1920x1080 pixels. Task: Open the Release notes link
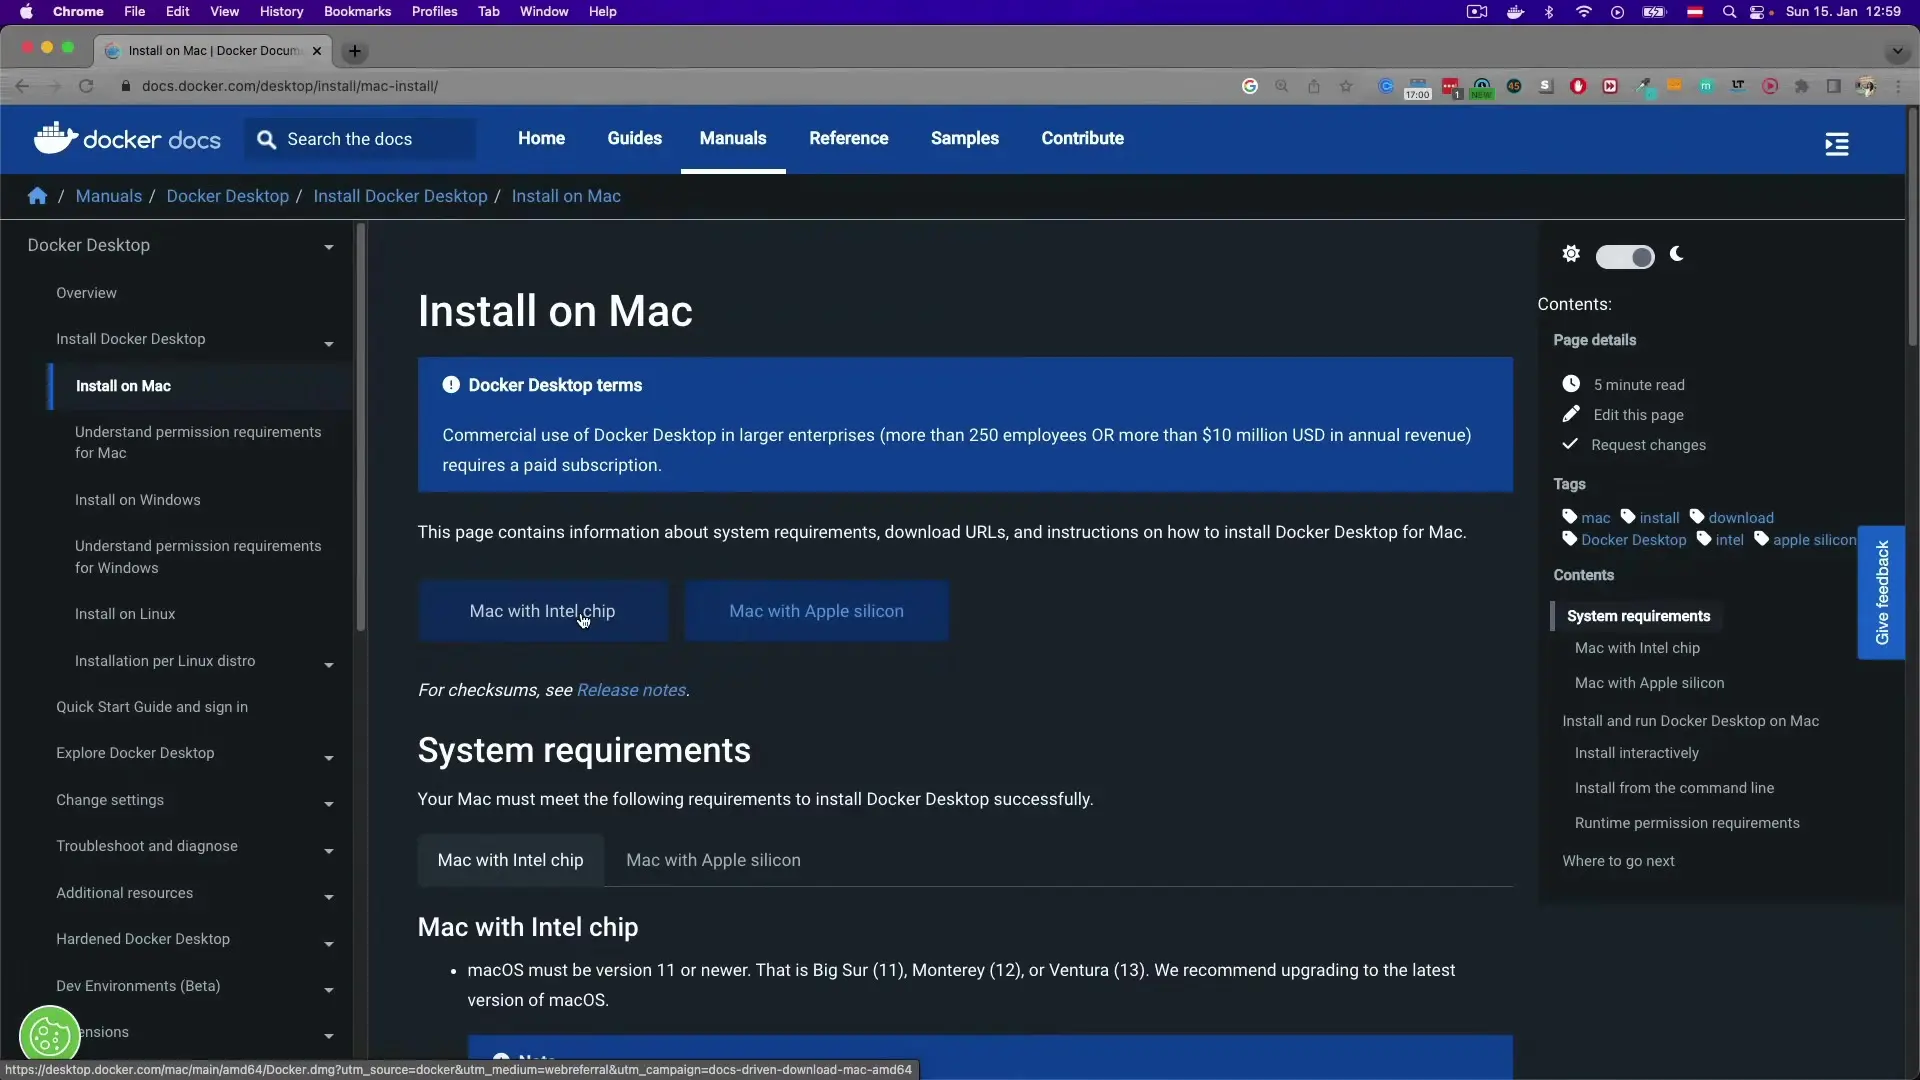click(x=631, y=690)
